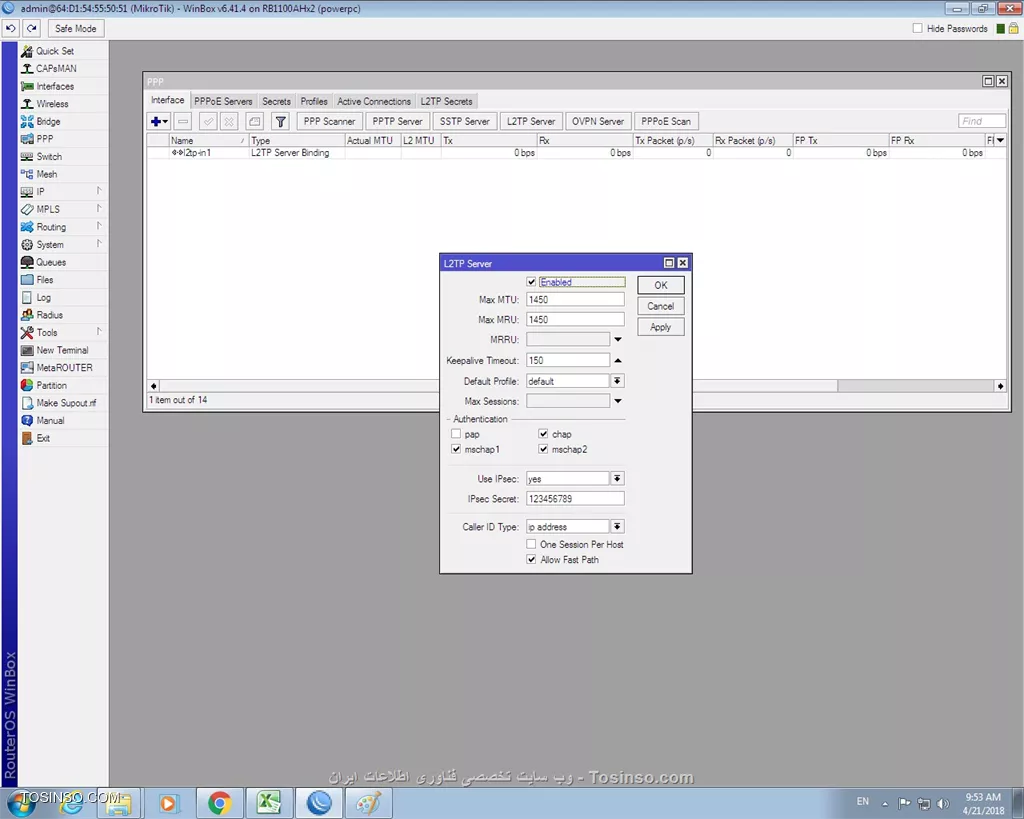The image size is (1024, 819).
Task: Open MetaROUTER section
Action: point(63,368)
